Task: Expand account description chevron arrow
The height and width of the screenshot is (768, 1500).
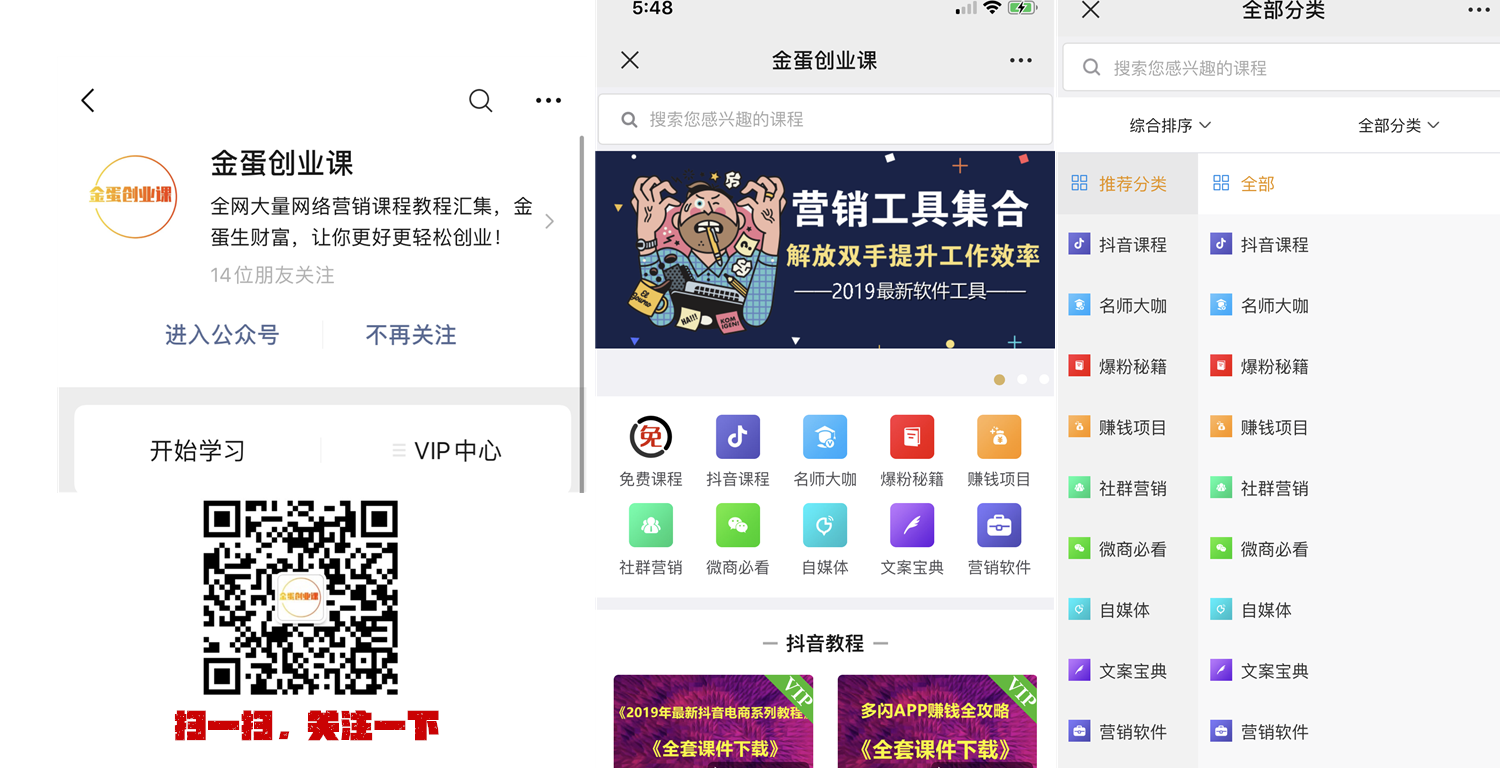Action: point(549,221)
